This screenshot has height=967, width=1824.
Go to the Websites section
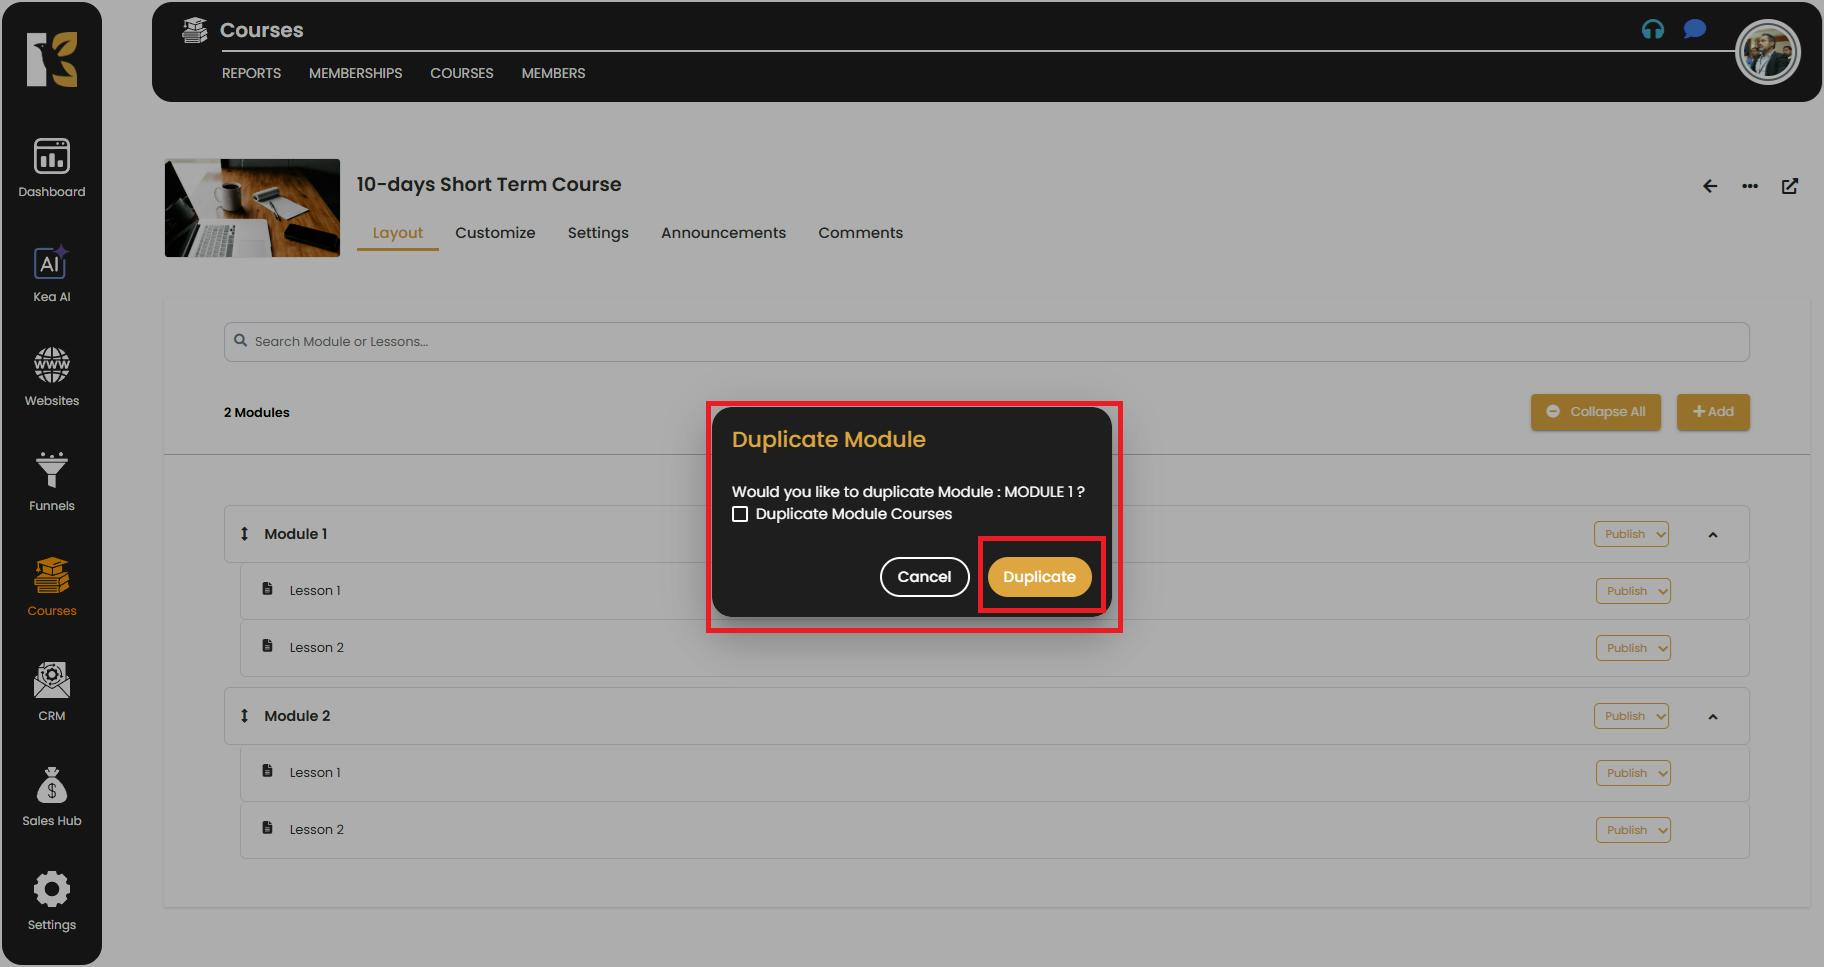(x=51, y=377)
